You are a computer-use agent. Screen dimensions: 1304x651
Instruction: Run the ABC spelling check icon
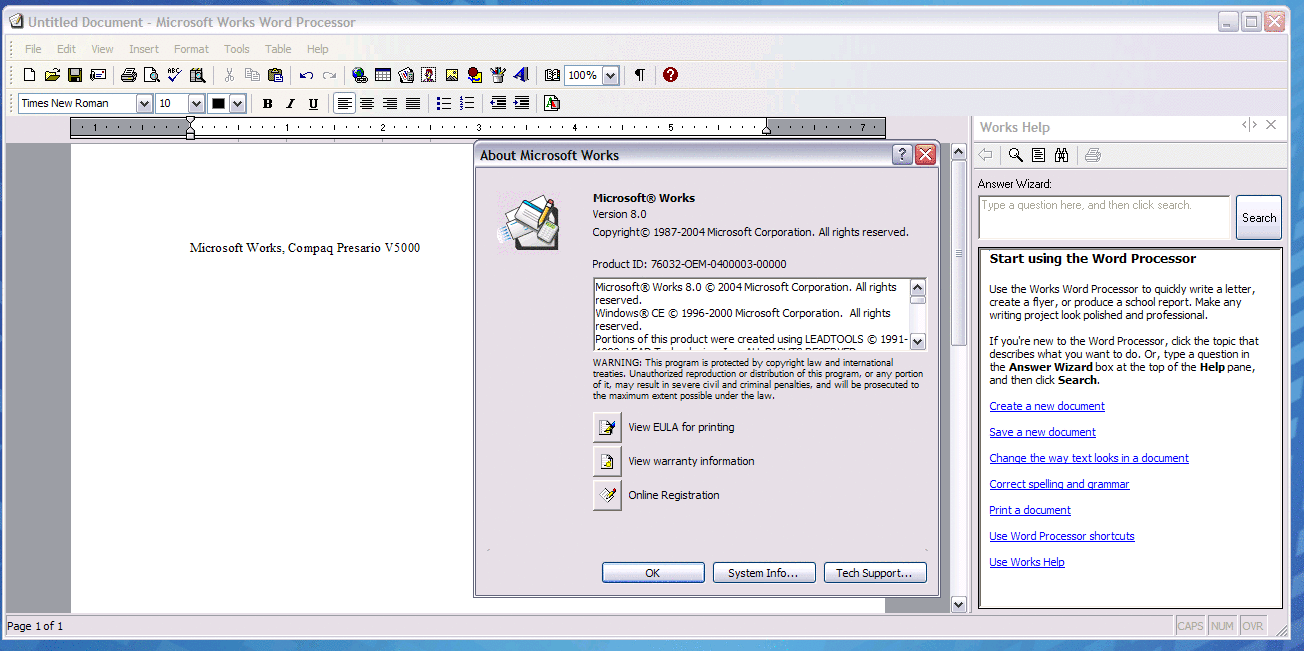coord(174,75)
